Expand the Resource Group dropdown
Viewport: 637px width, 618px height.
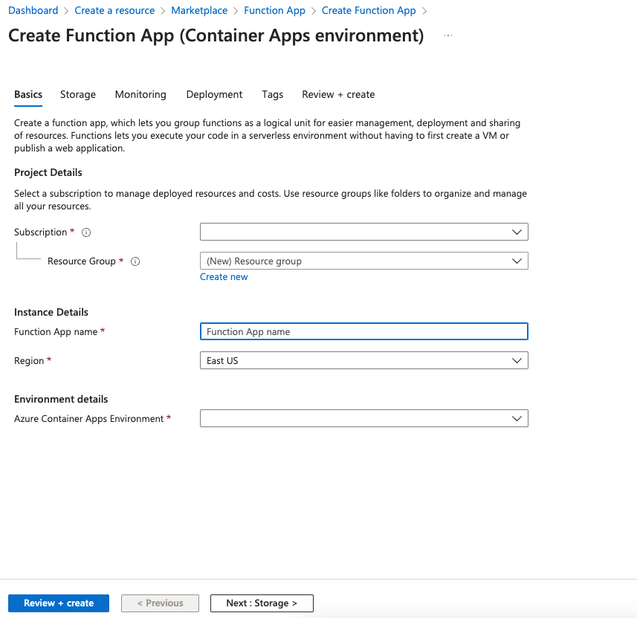tap(364, 261)
